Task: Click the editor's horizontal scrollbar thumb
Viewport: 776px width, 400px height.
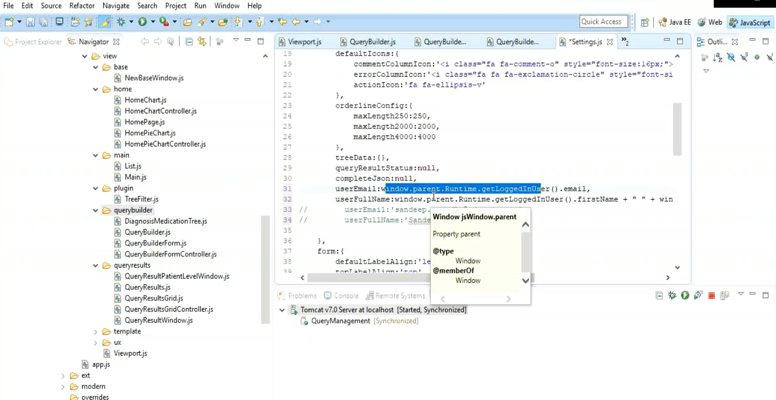Action: (x=368, y=278)
